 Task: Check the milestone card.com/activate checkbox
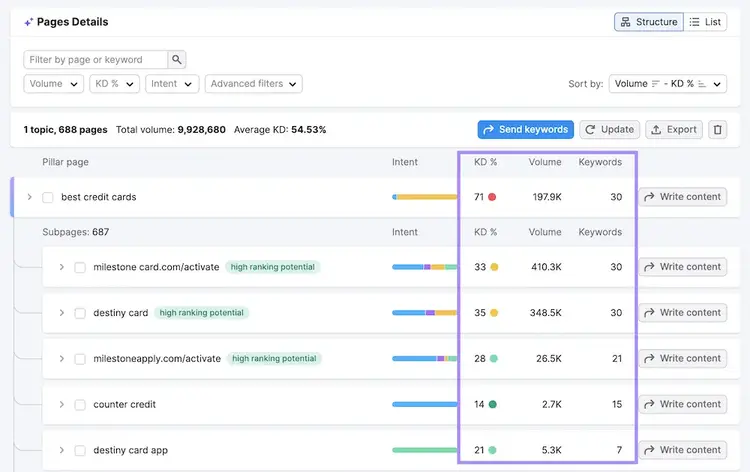tap(80, 267)
